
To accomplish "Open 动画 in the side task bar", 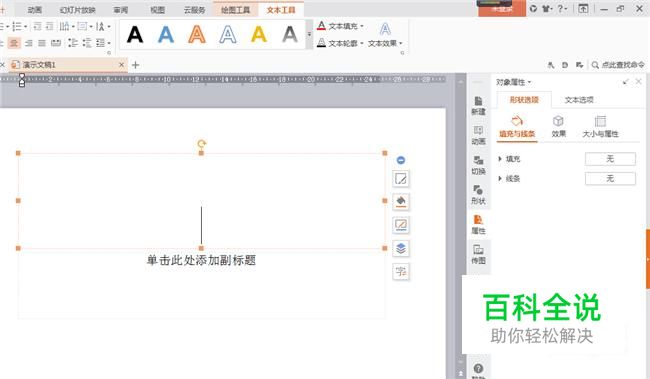I will click(478, 136).
